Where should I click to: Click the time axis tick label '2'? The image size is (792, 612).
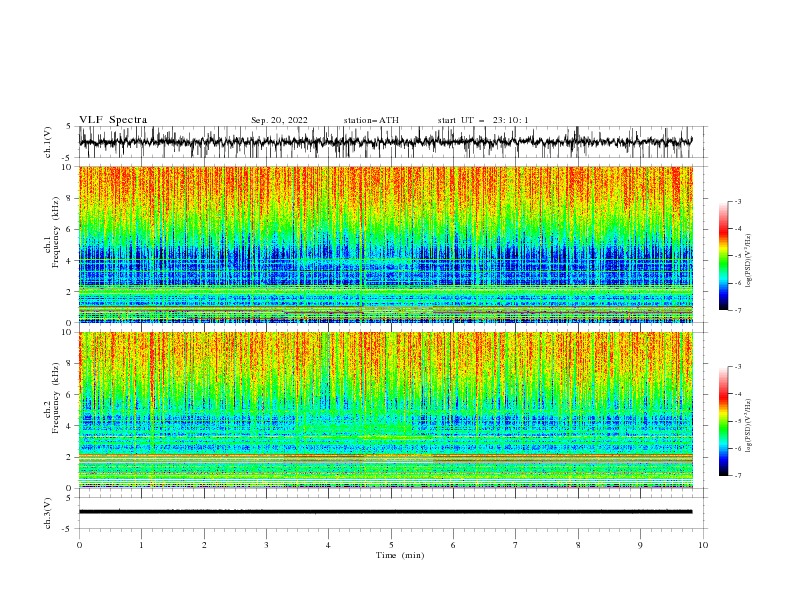tap(204, 545)
